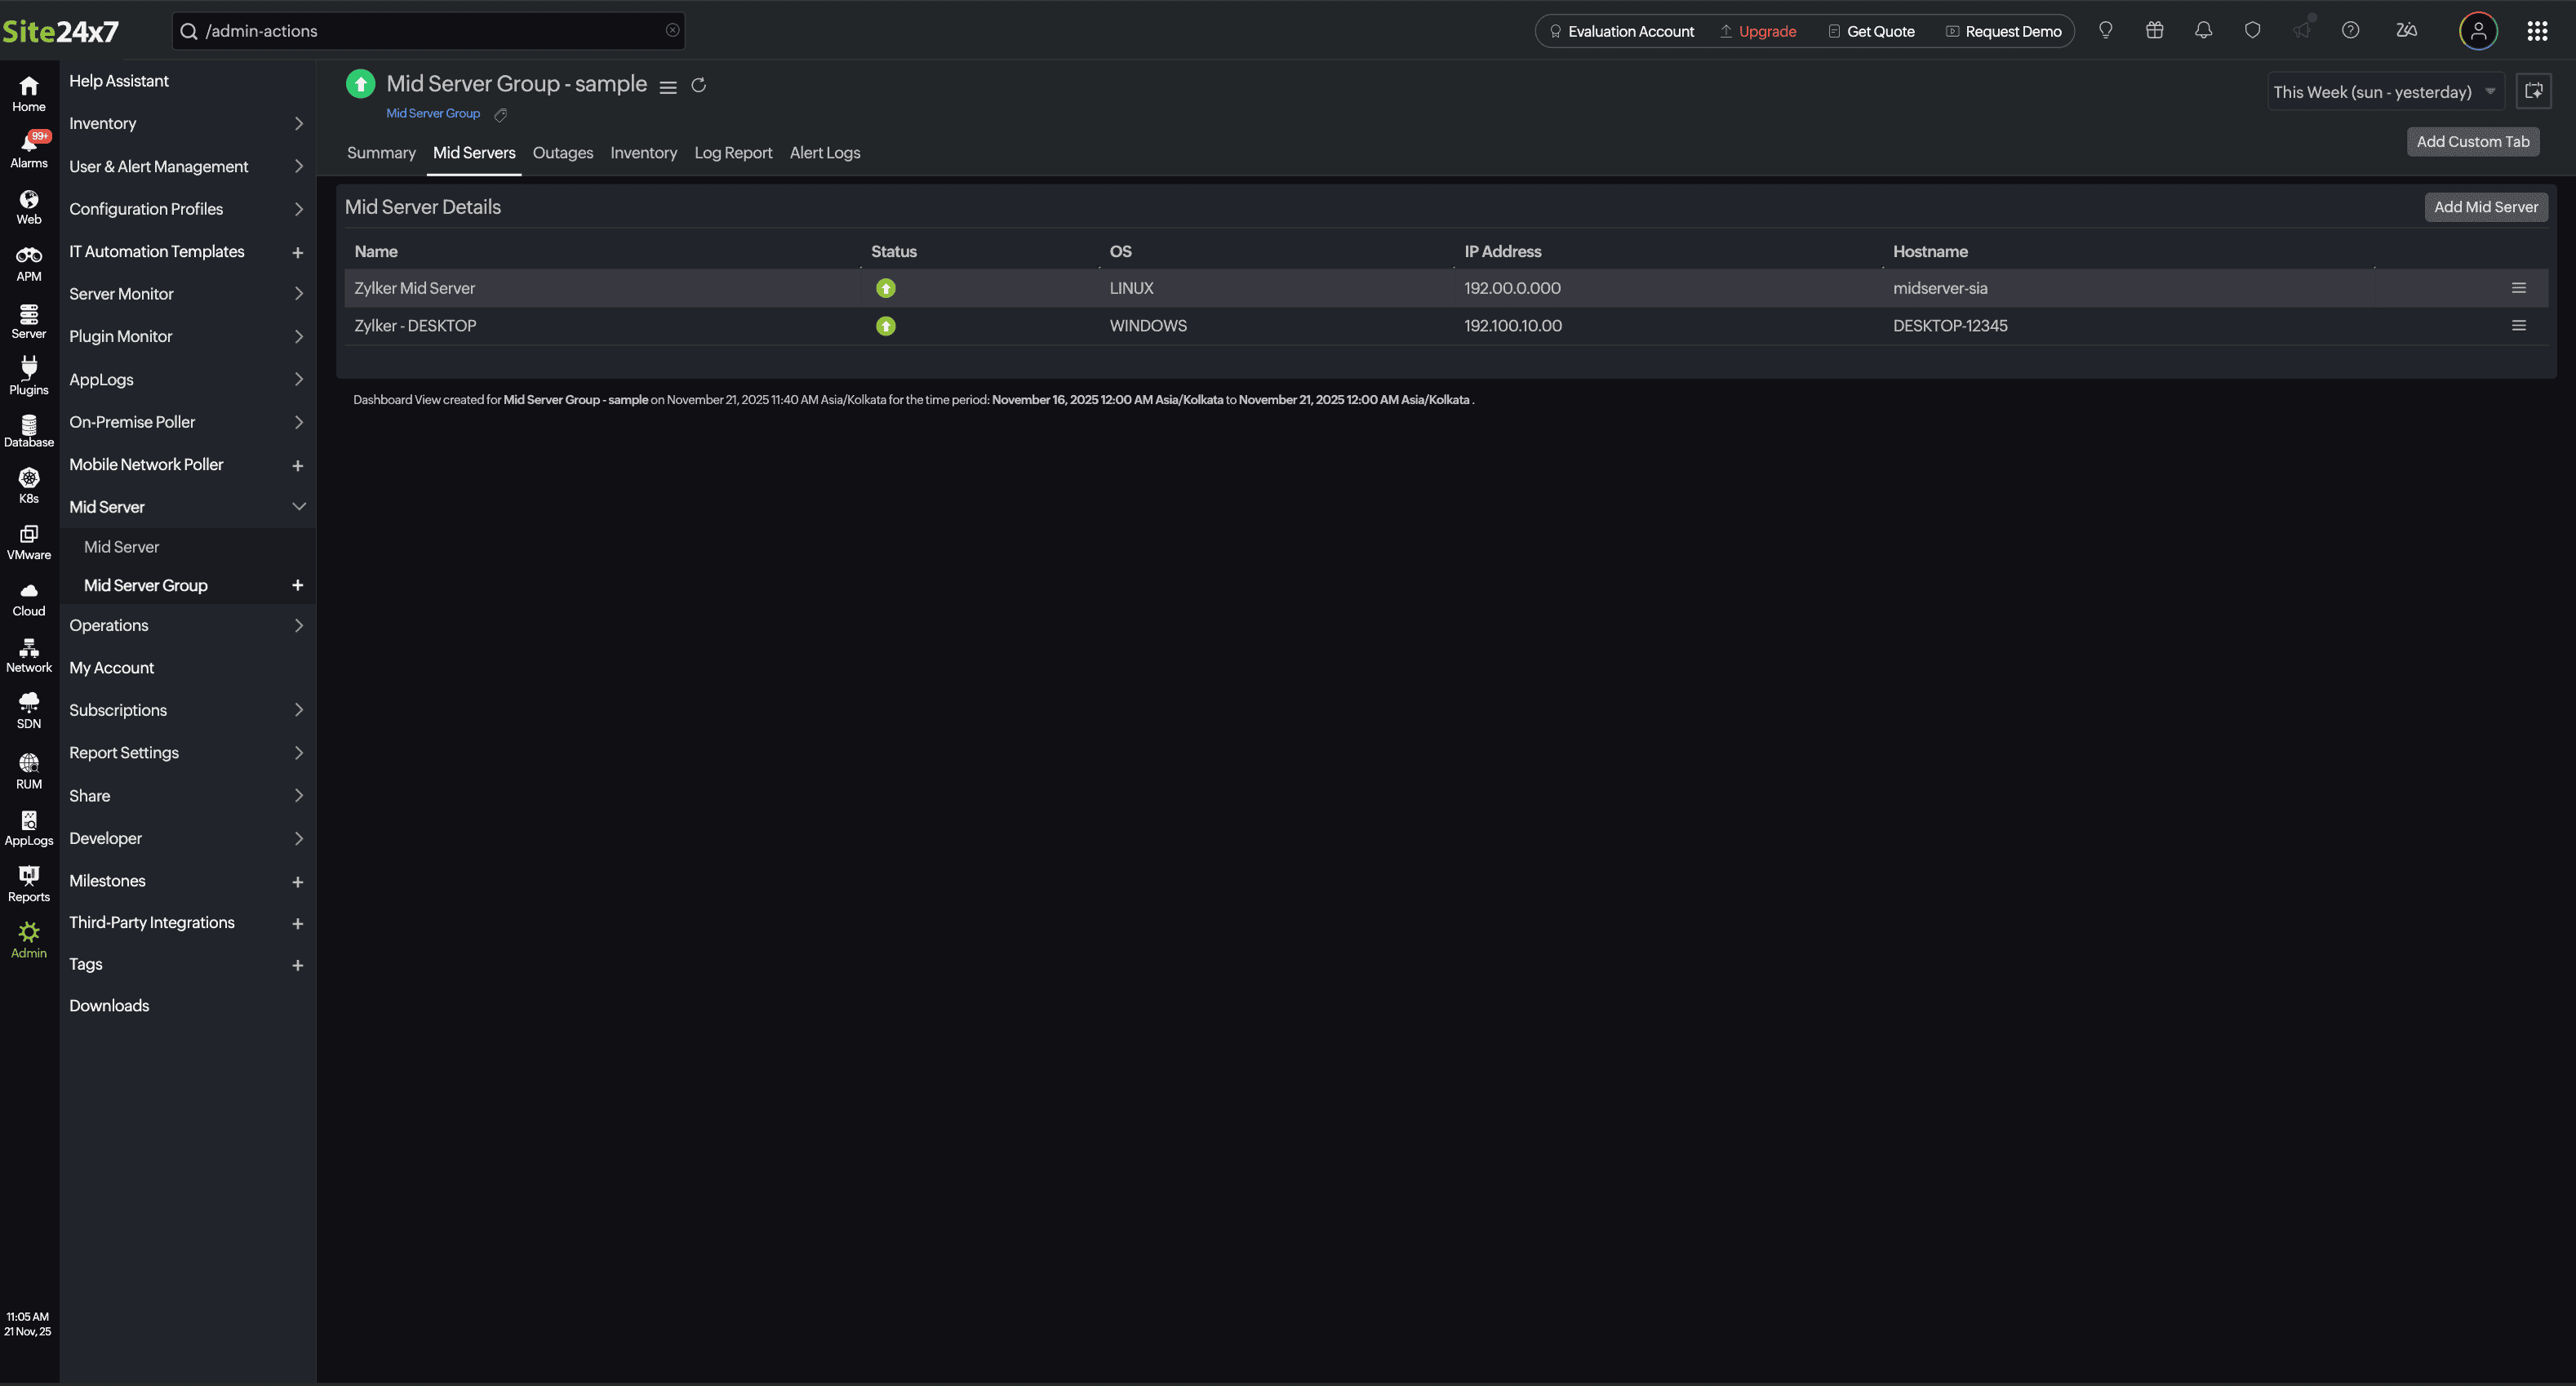The image size is (2576, 1386).
Task: Open the This Week date range dropdown
Action: coord(2384,91)
